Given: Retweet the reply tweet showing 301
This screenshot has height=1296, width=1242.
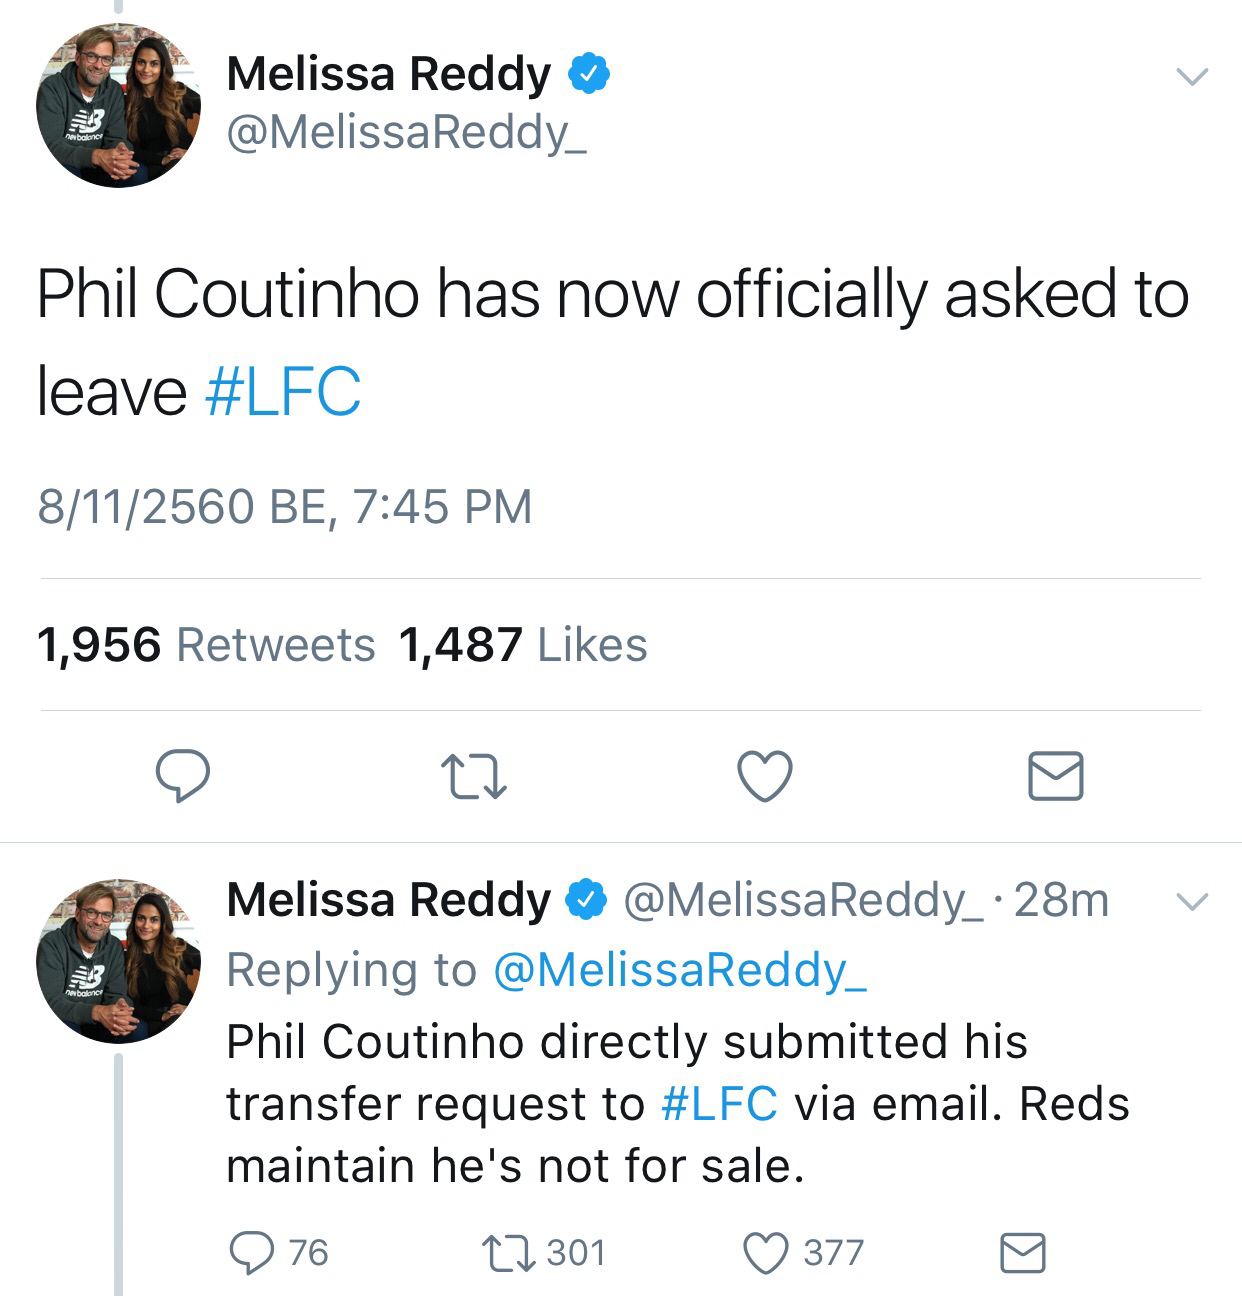Looking at the screenshot, I should (543, 1252).
